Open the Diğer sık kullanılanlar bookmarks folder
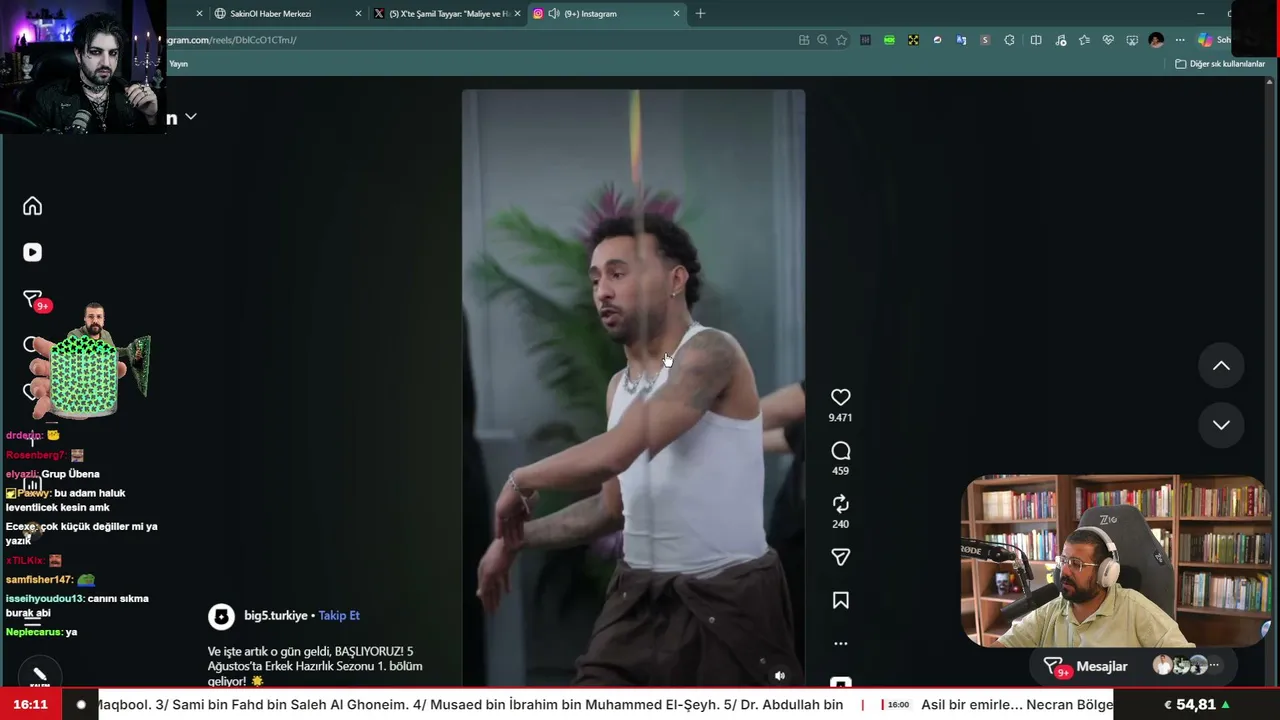This screenshot has height=720, width=1280. coord(1220,64)
